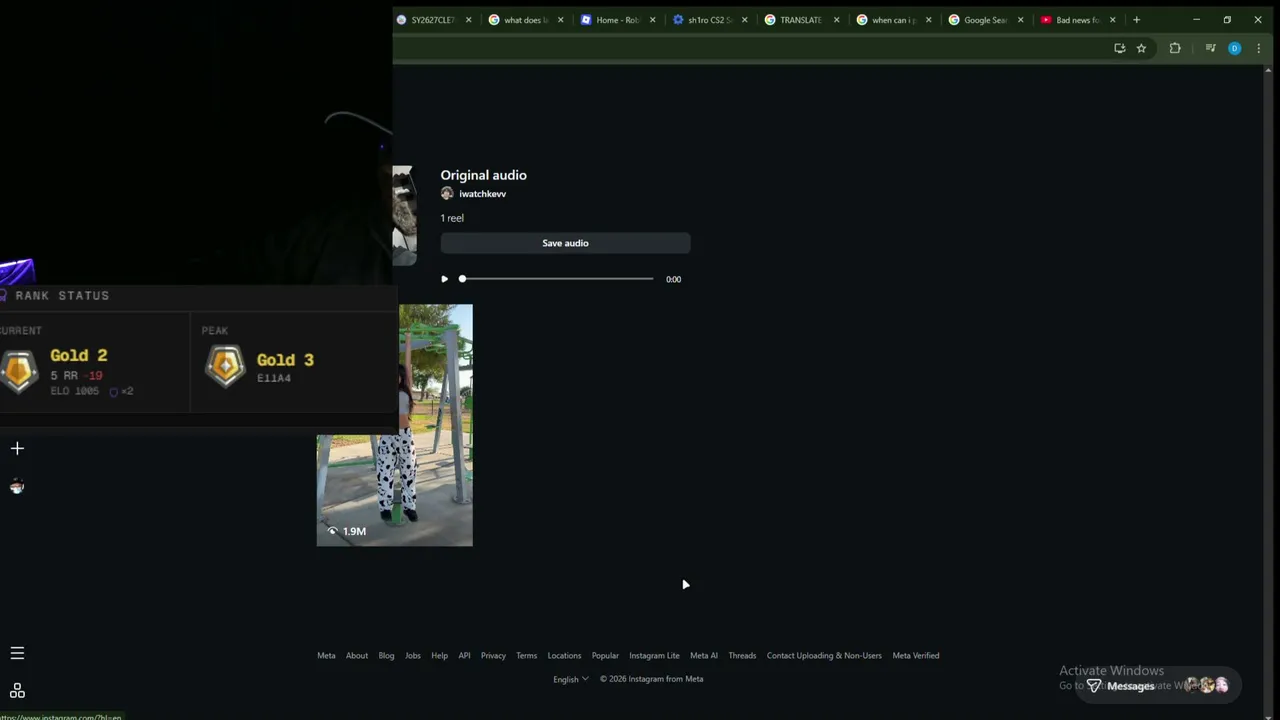Open the profile avatar in left sidebar
The height and width of the screenshot is (720, 1280).
(x=17, y=487)
